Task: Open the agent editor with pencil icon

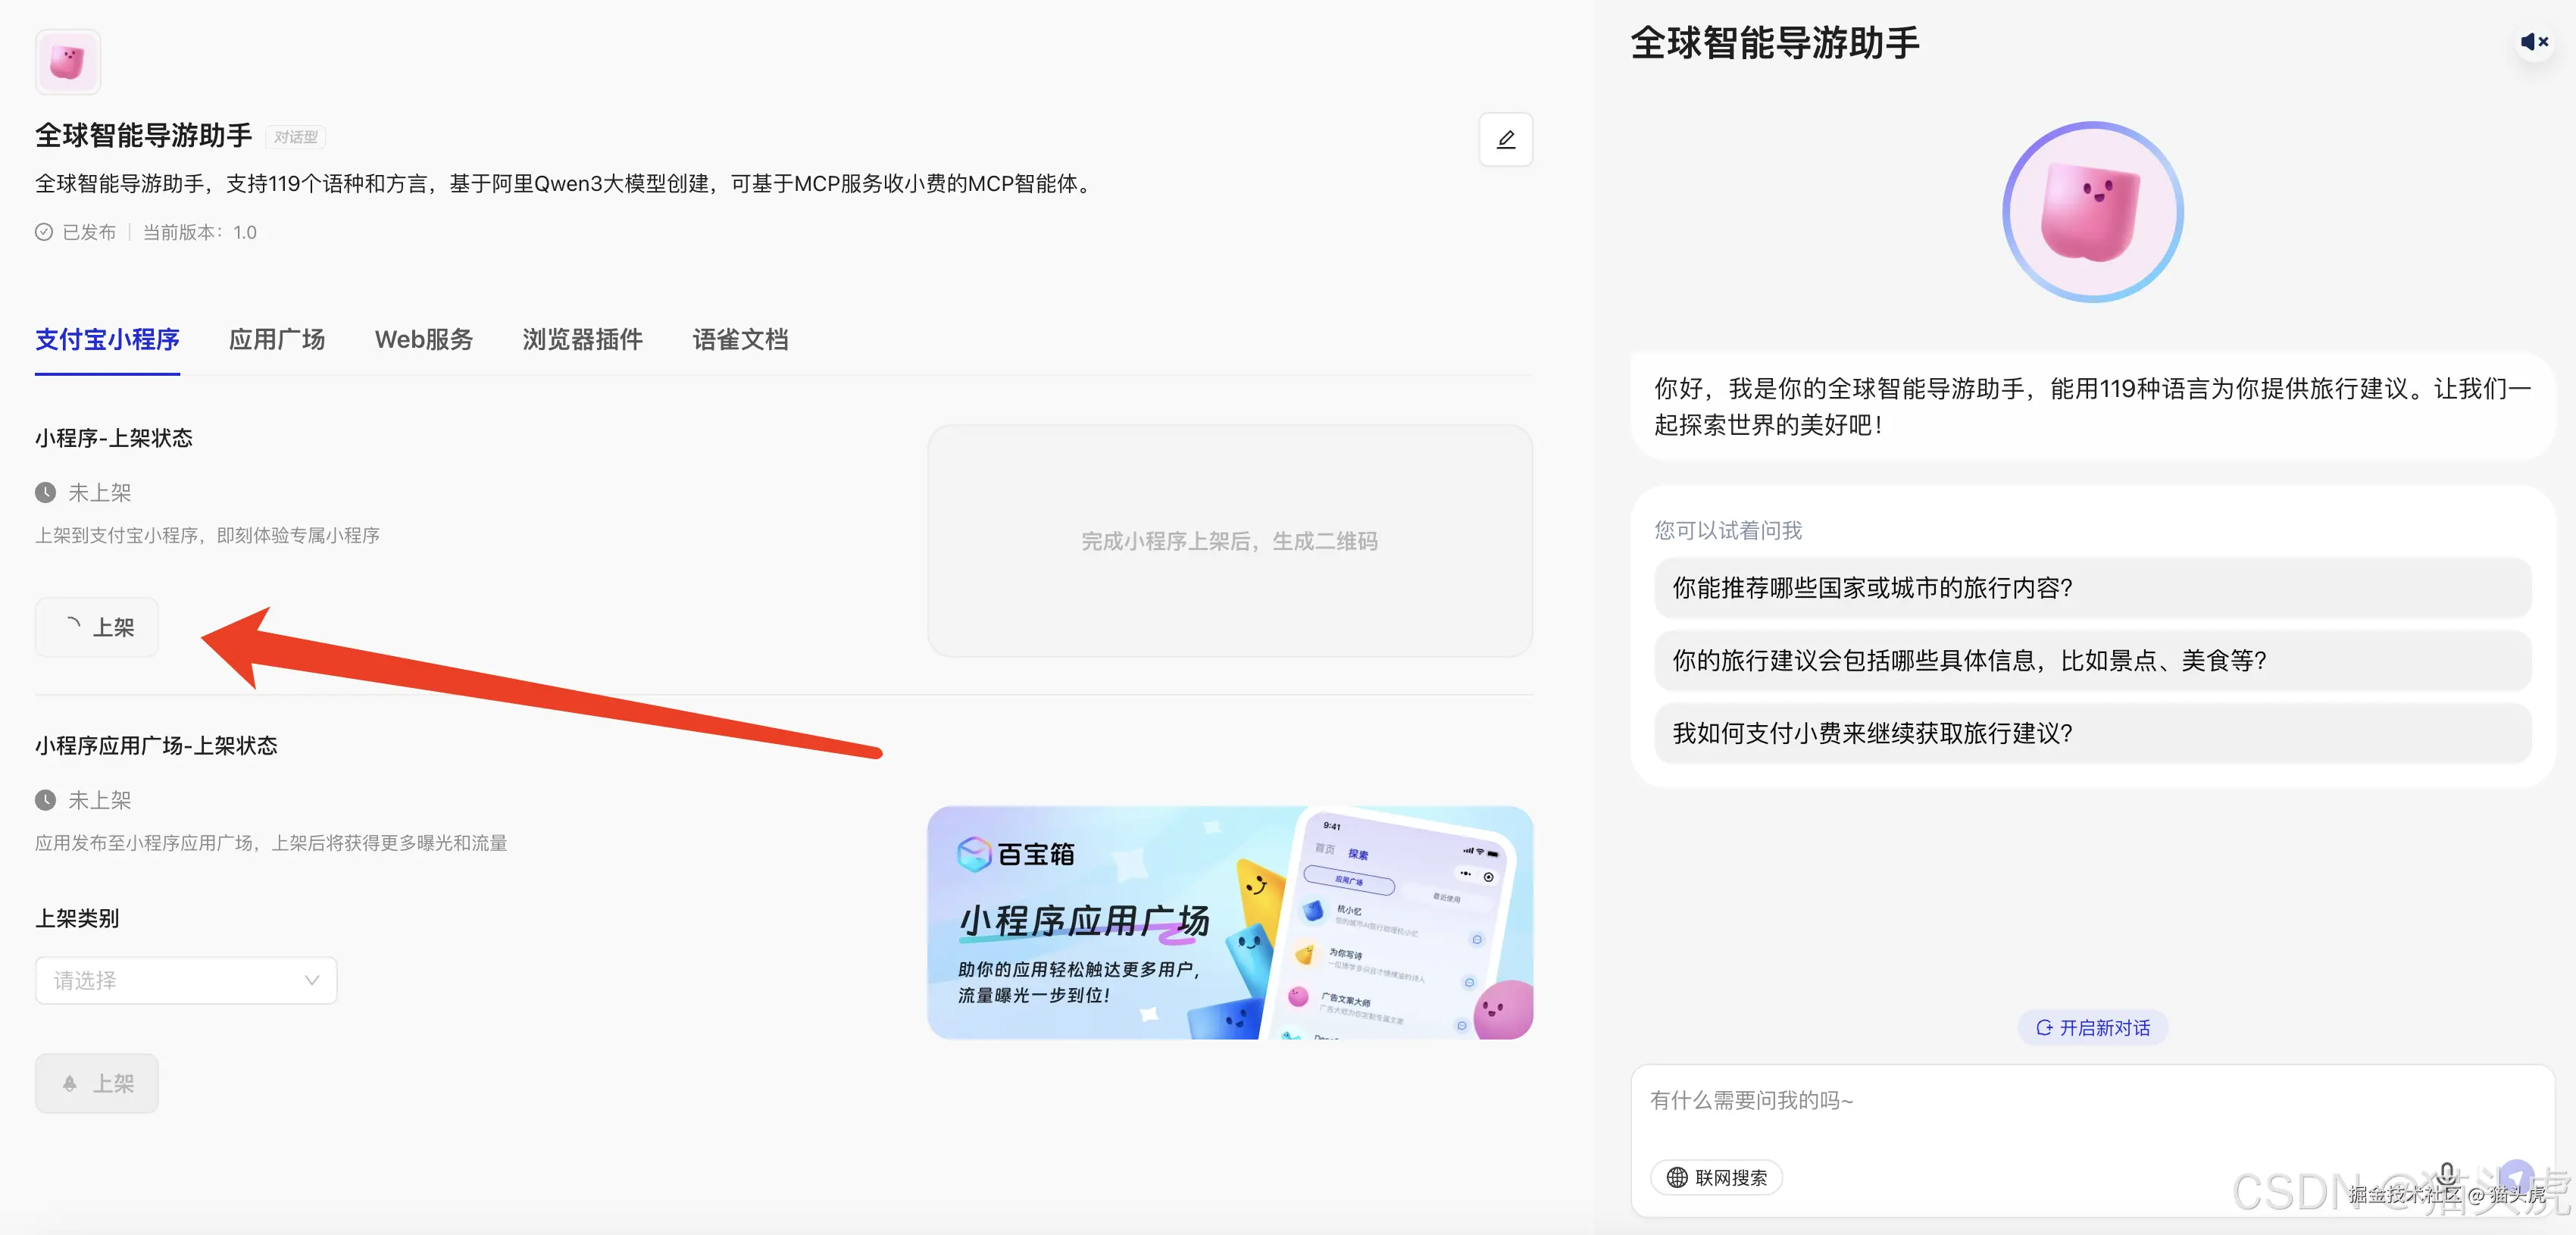Action: click(x=1505, y=140)
